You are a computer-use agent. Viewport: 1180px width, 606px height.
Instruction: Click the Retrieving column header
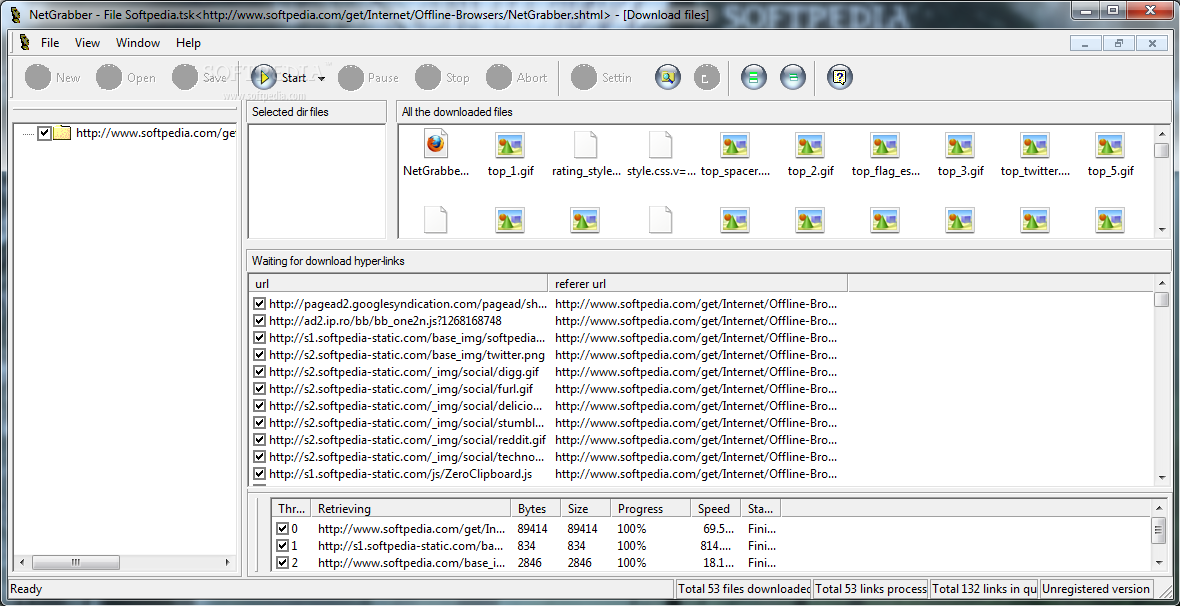(x=410, y=509)
